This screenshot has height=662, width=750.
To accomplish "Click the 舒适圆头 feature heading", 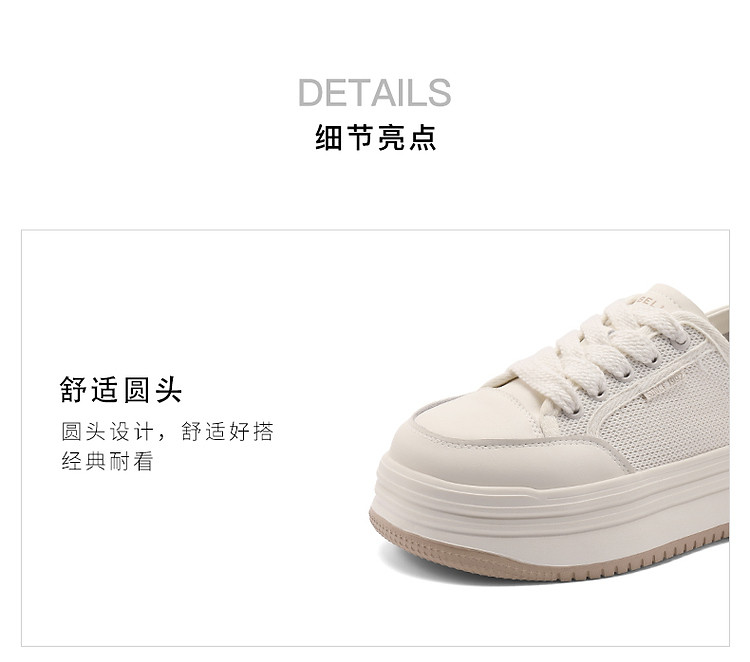I will 121,390.
